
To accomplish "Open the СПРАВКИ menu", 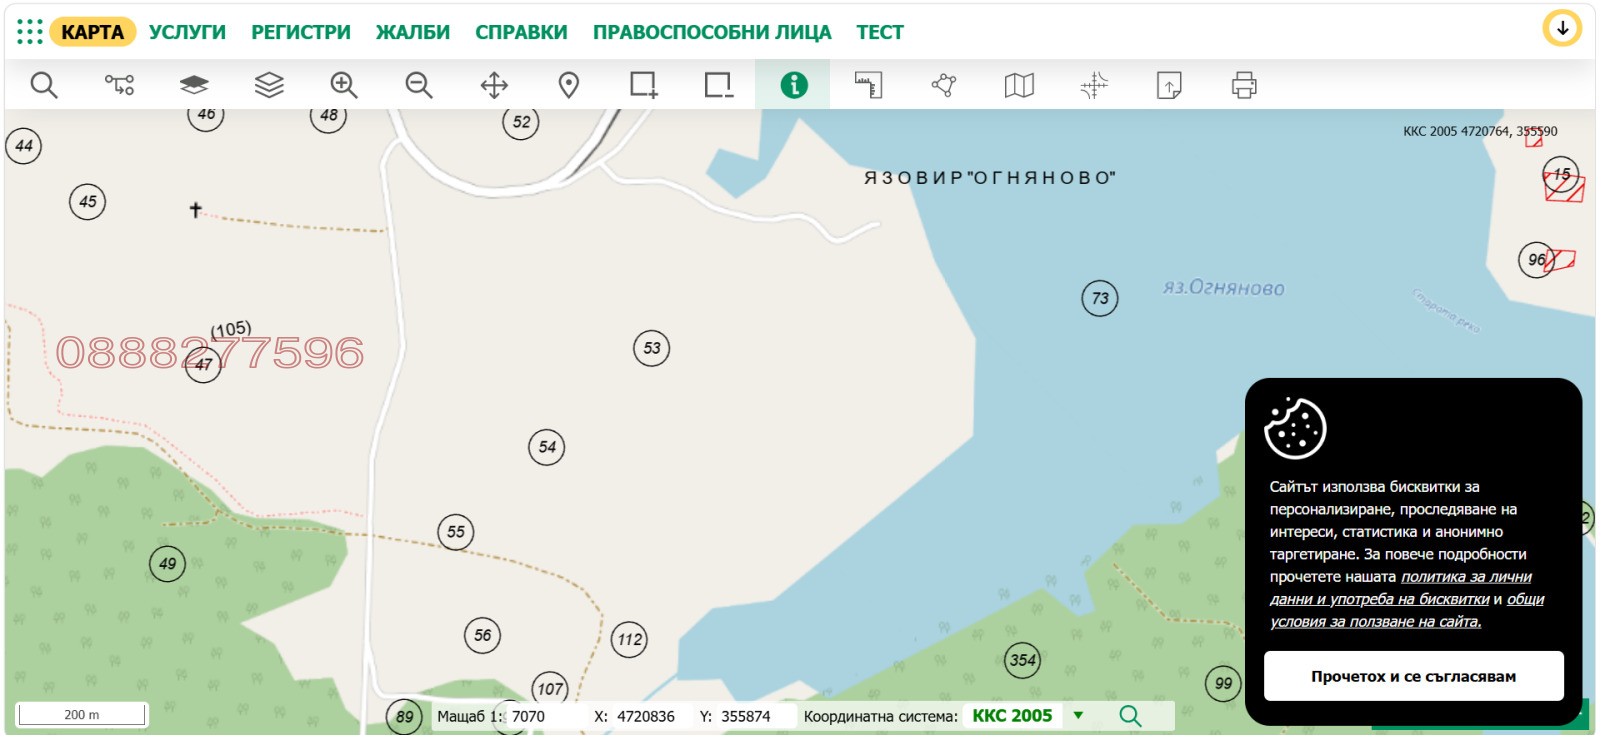I will click(521, 32).
